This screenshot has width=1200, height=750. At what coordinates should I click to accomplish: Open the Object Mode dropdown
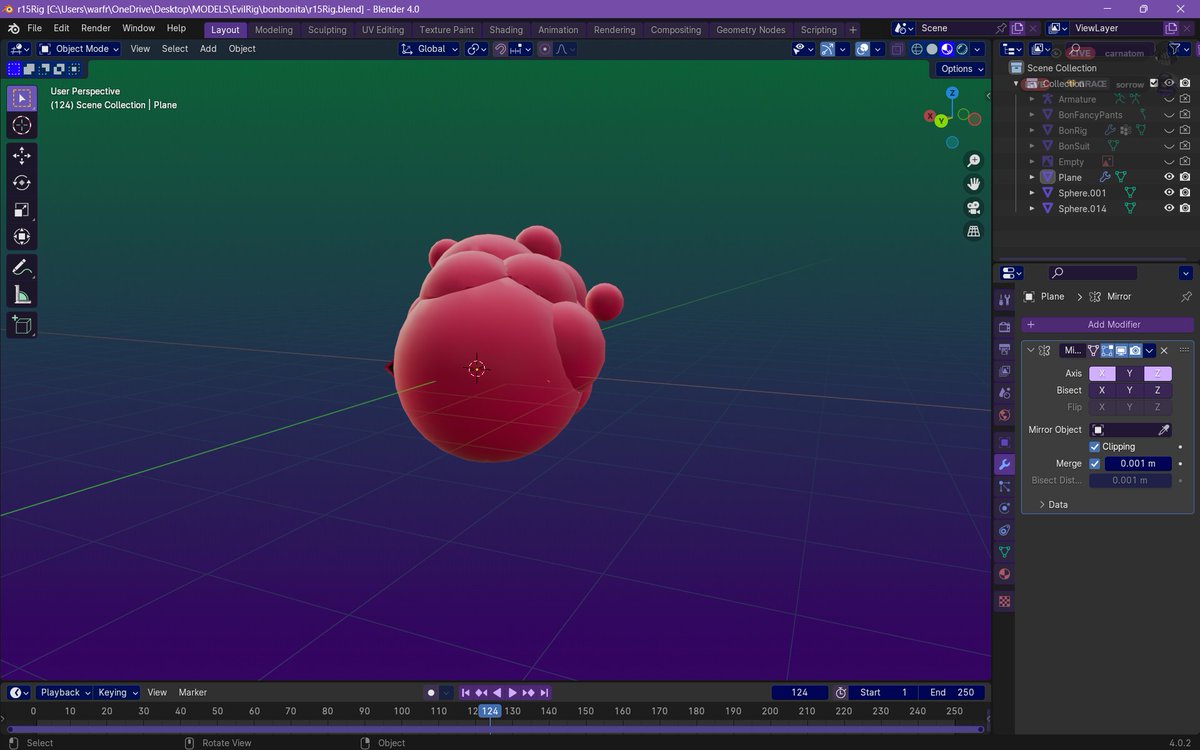(79, 48)
